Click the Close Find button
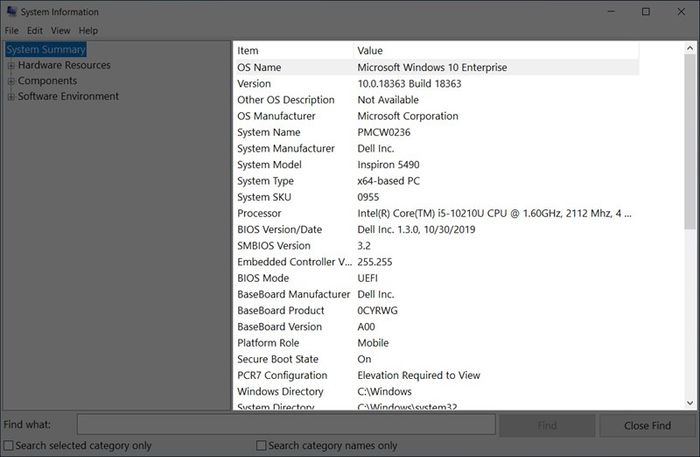 647,425
